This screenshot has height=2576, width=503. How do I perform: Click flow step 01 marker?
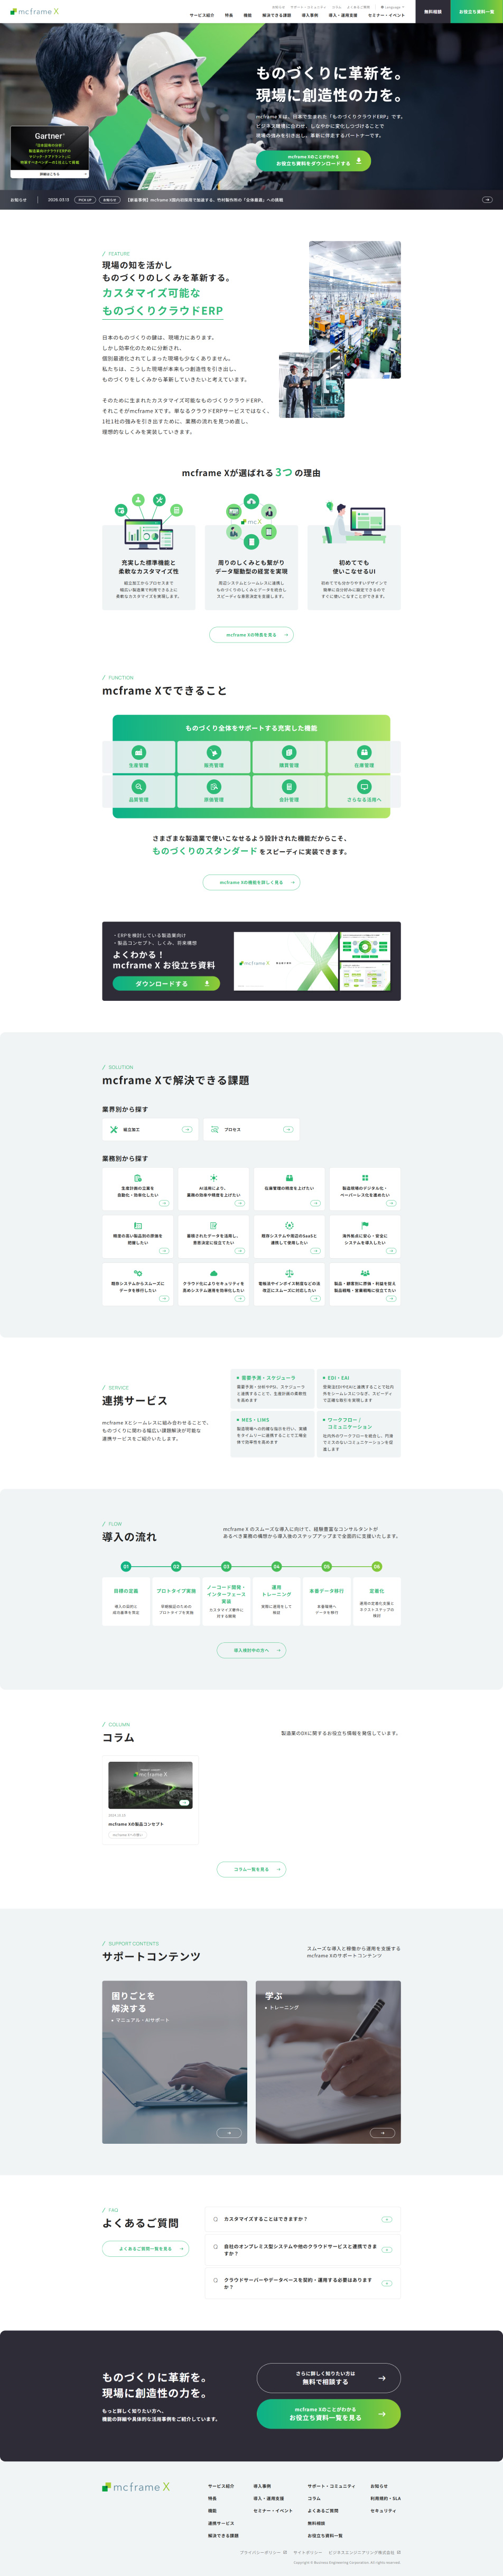tap(126, 1566)
